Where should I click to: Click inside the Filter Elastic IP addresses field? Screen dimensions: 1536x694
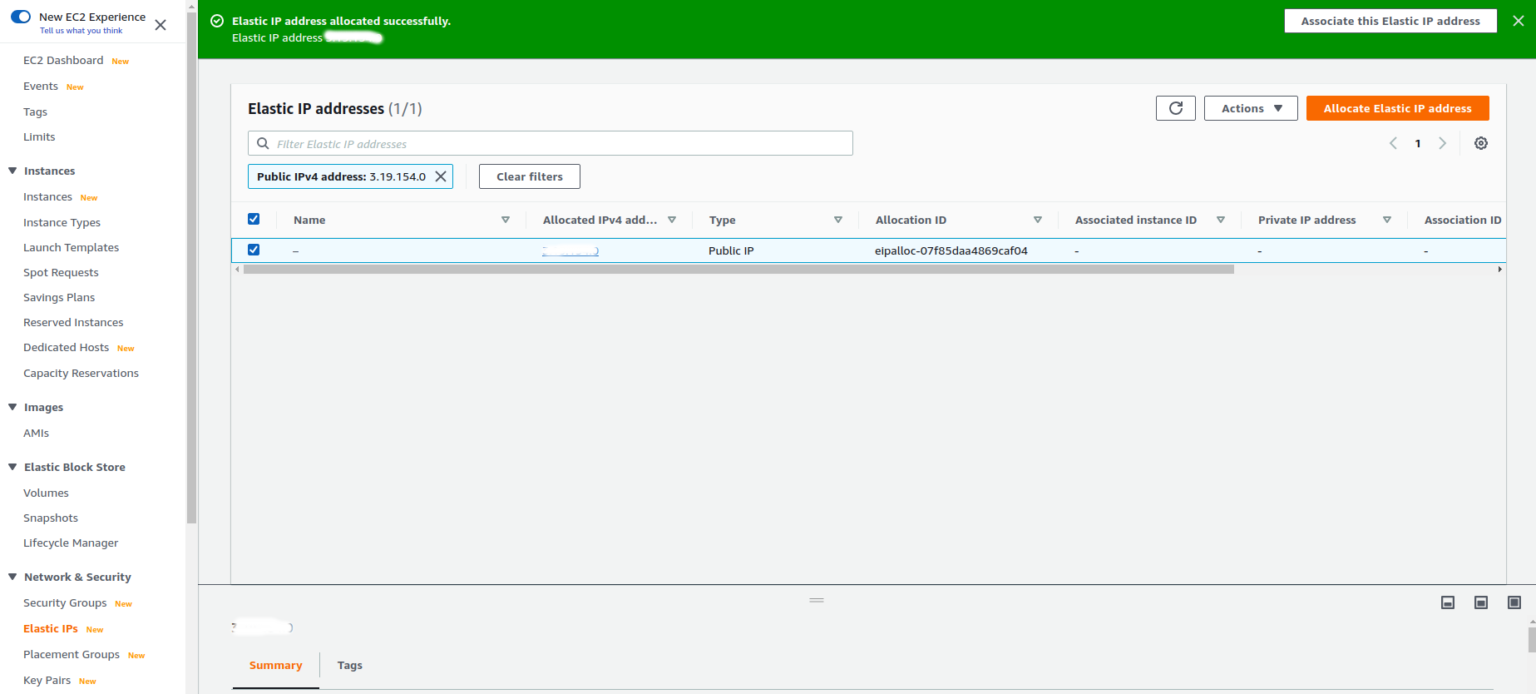[550, 143]
